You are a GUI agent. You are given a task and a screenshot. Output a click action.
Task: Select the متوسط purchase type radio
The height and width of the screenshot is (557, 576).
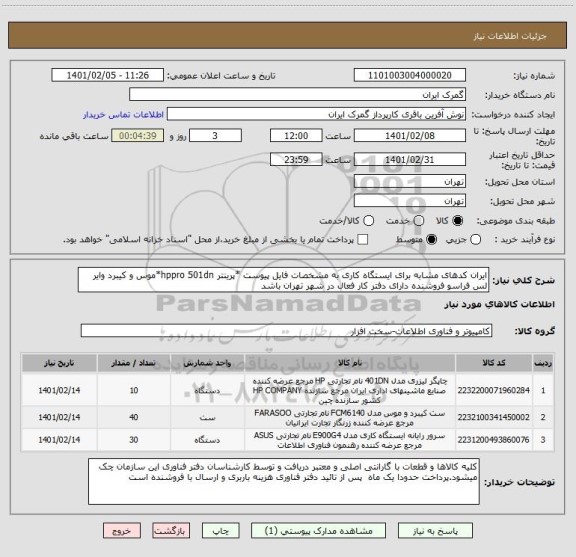(x=432, y=240)
